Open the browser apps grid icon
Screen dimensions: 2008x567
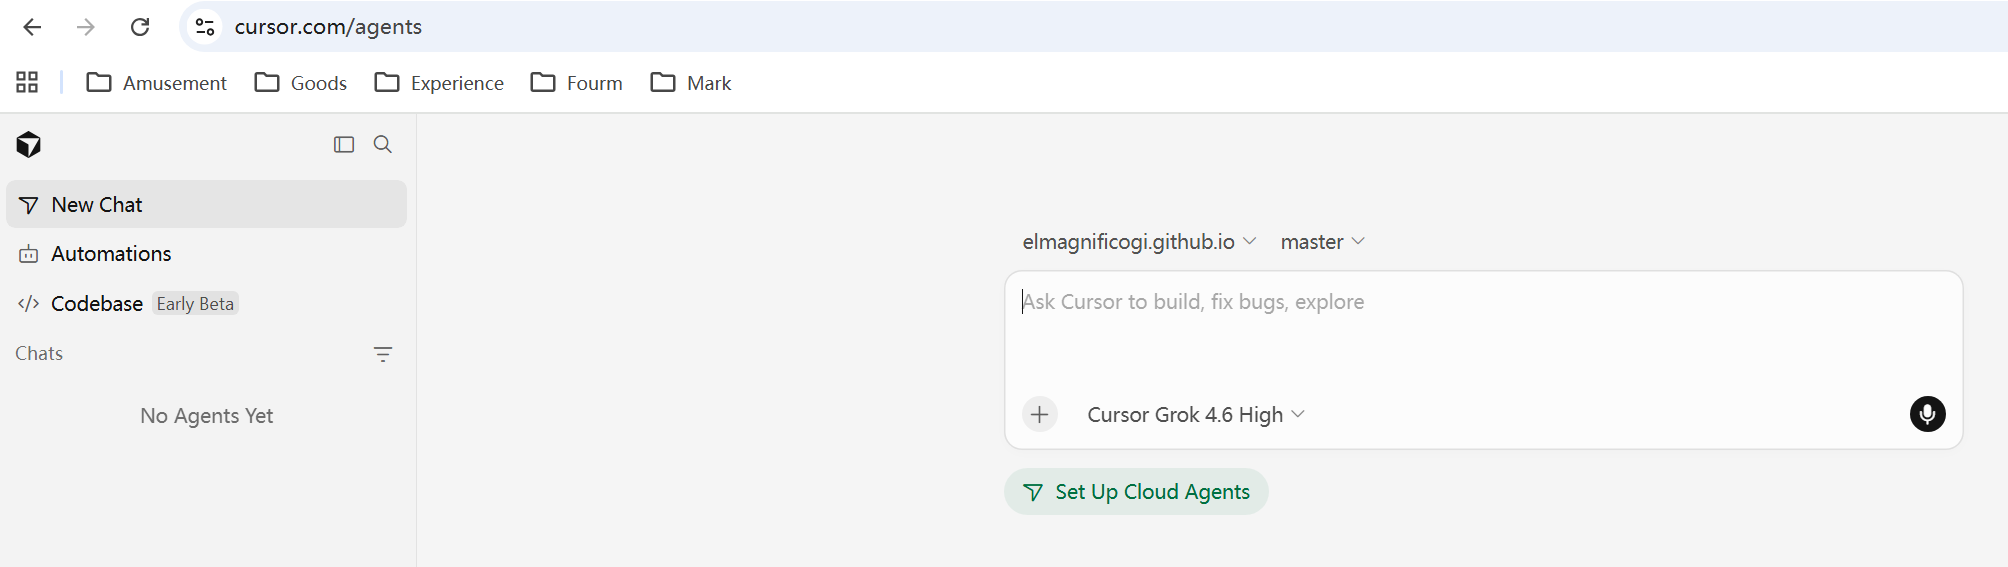coord(27,82)
